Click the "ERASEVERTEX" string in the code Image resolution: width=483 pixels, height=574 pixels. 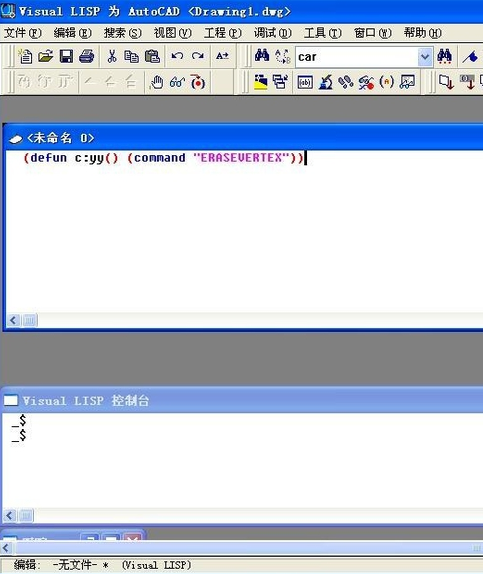point(241,158)
